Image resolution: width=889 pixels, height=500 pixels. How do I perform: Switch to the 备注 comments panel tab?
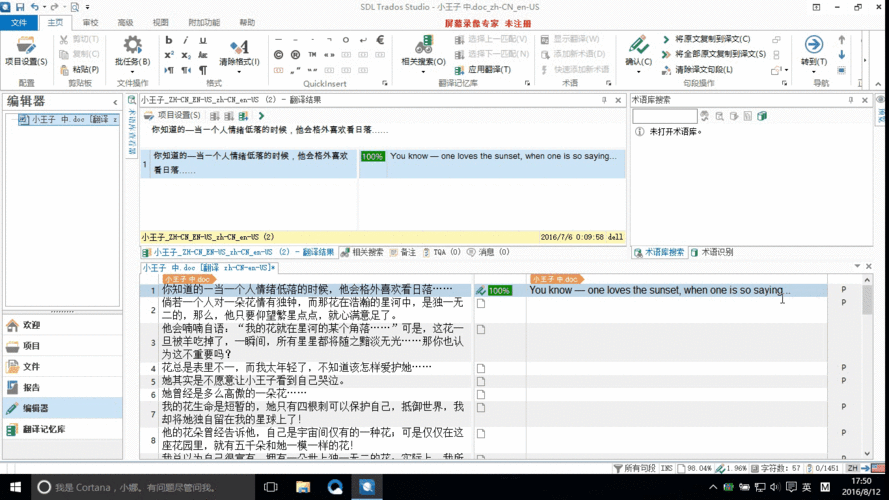(x=403, y=252)
